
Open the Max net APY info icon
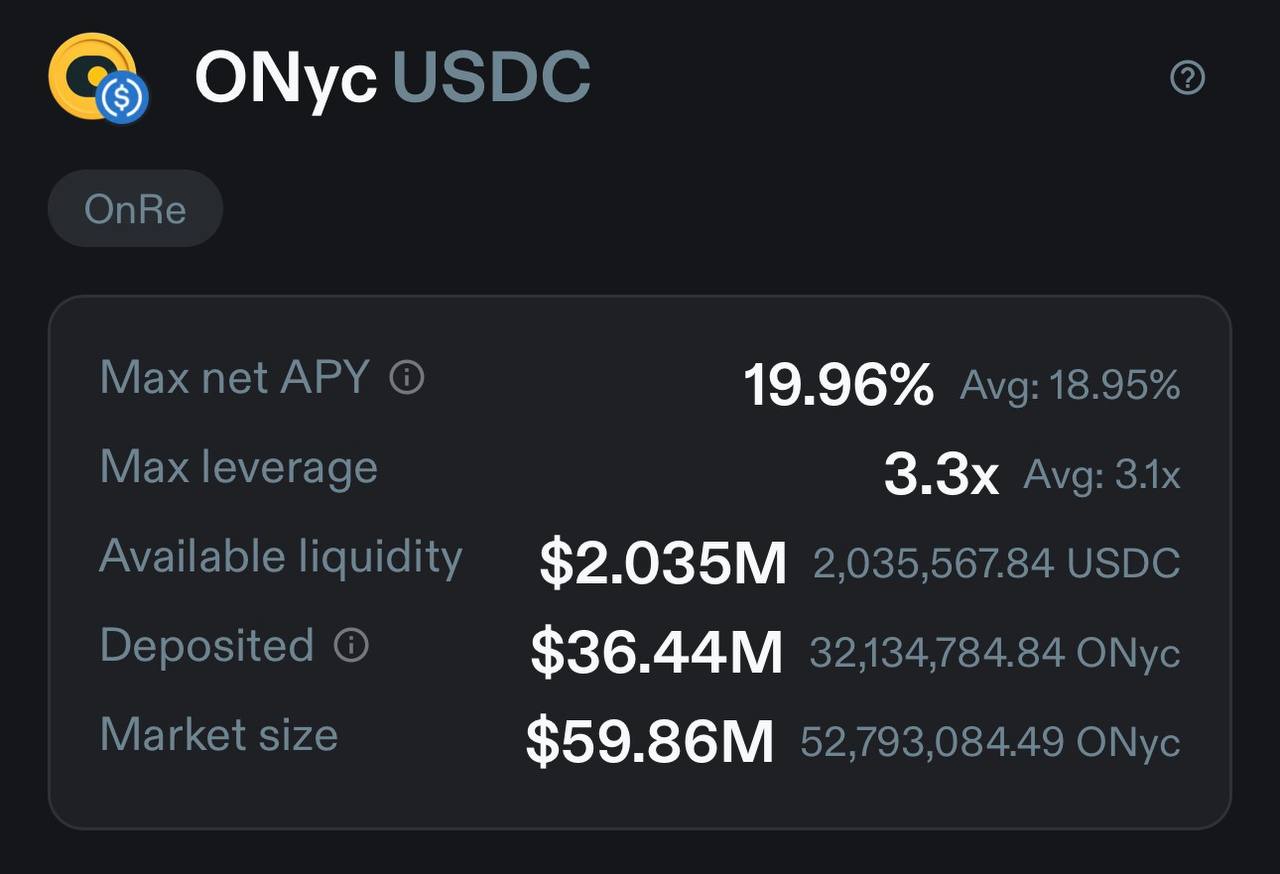407,378
